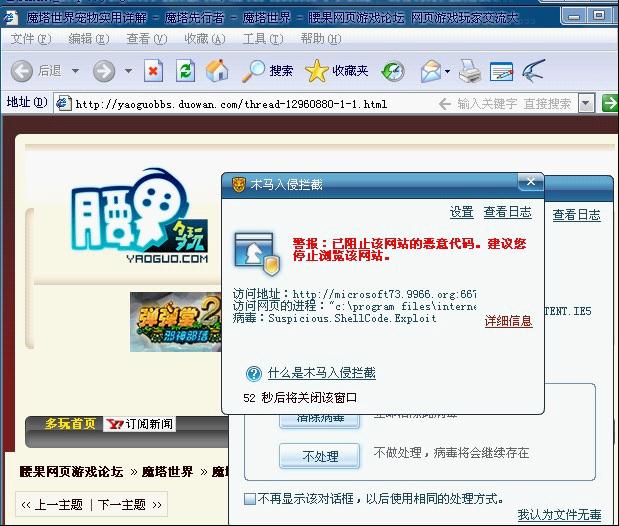
Task: Open the History clock icon
Action: [393, 71]
